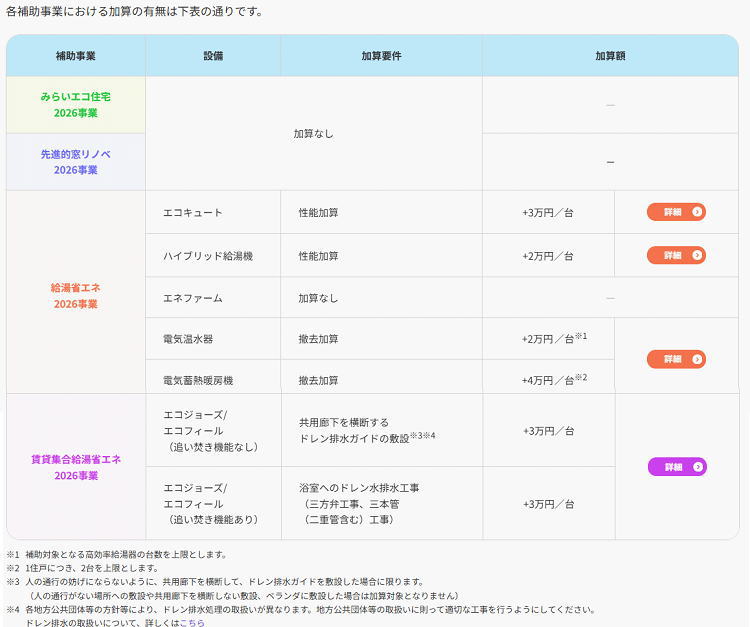Follow the こちら link about ドレン排水
The image size is (750, 627).
(192, 622)
